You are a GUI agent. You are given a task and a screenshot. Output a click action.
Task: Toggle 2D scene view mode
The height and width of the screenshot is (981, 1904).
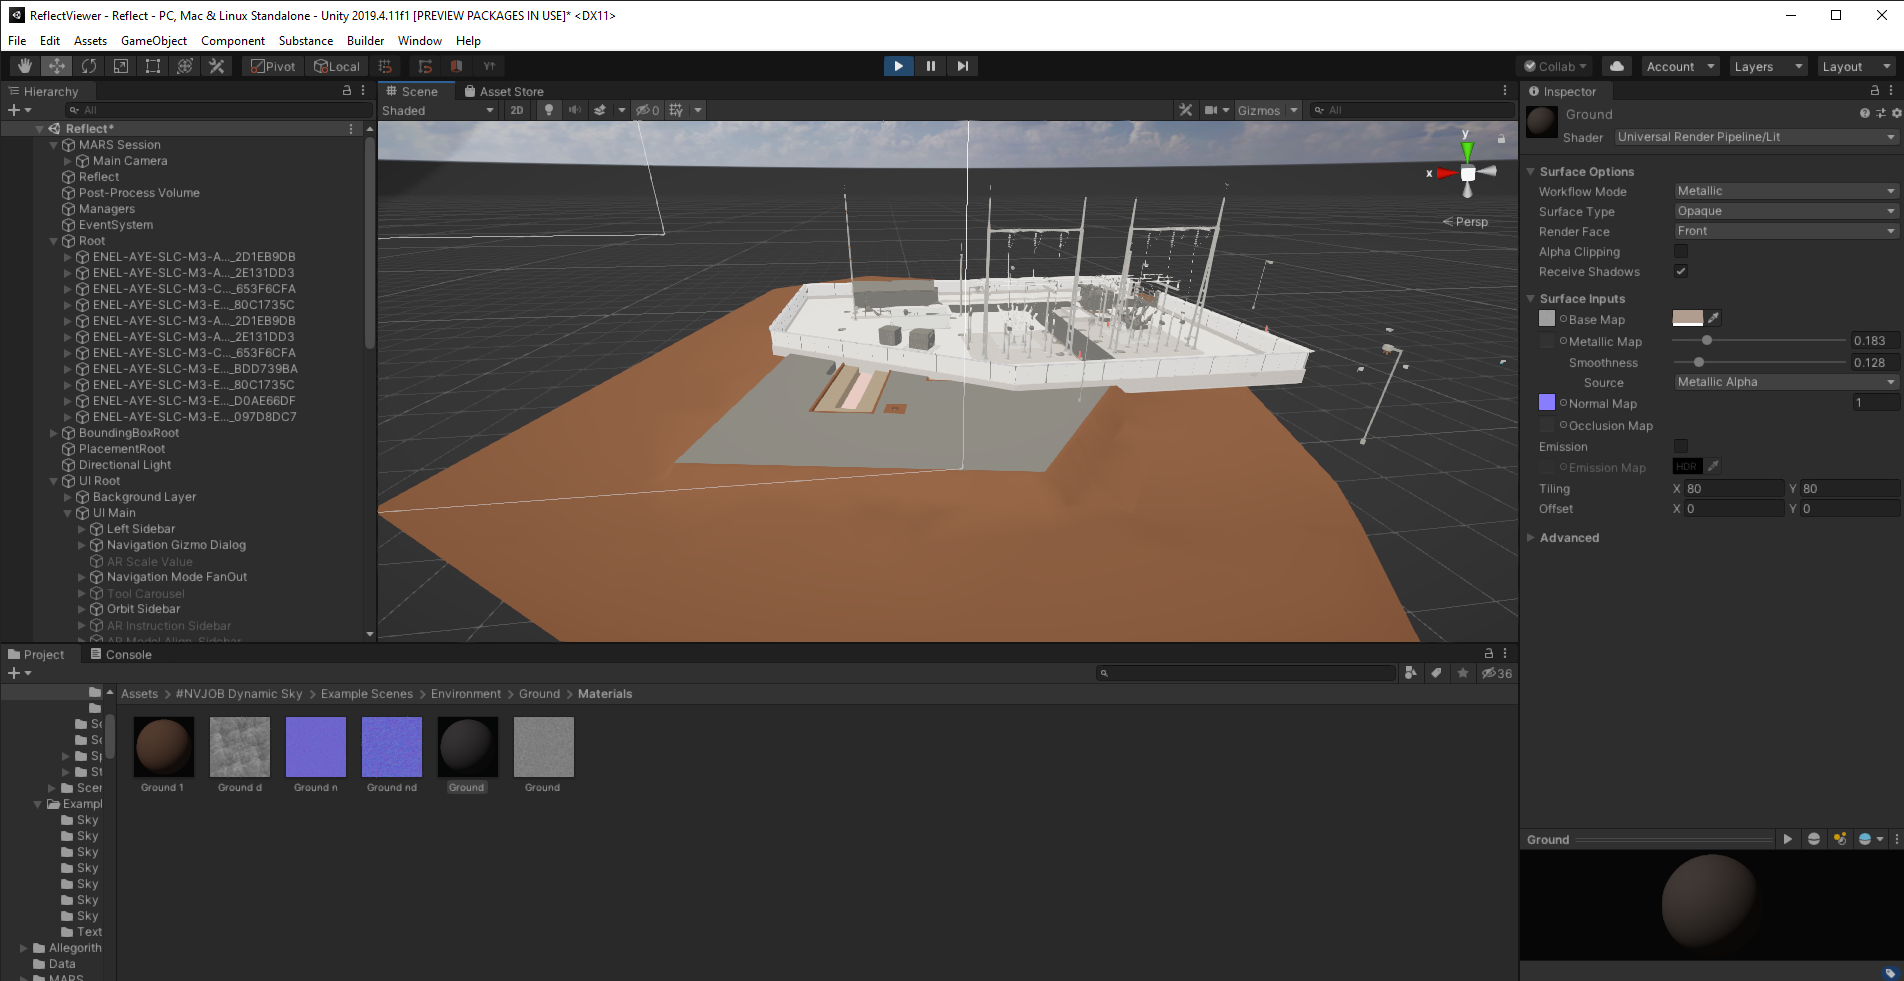tap(517, 110)
